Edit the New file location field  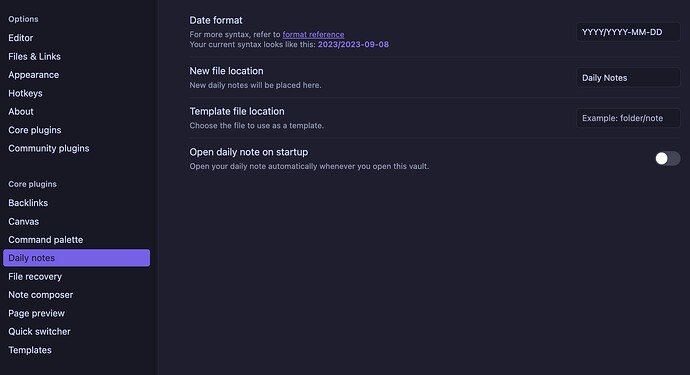[628, 77]
